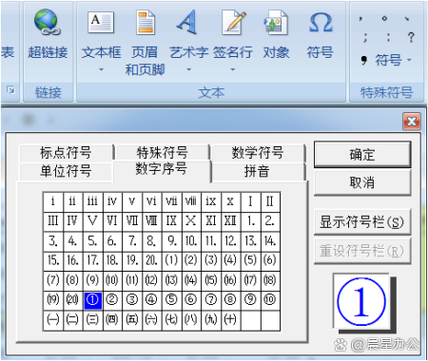The width and height of the screenshot is (428, 361).
Task: Select the parenthesized ㈠ Chinese numeral
Action: click(x=53, y=320)
